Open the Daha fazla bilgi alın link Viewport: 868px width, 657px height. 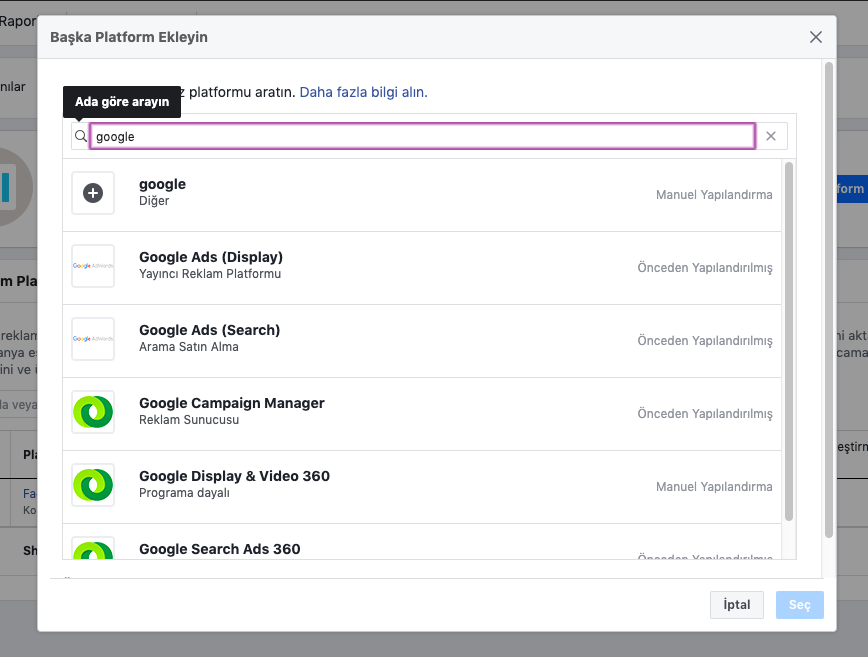364,92
